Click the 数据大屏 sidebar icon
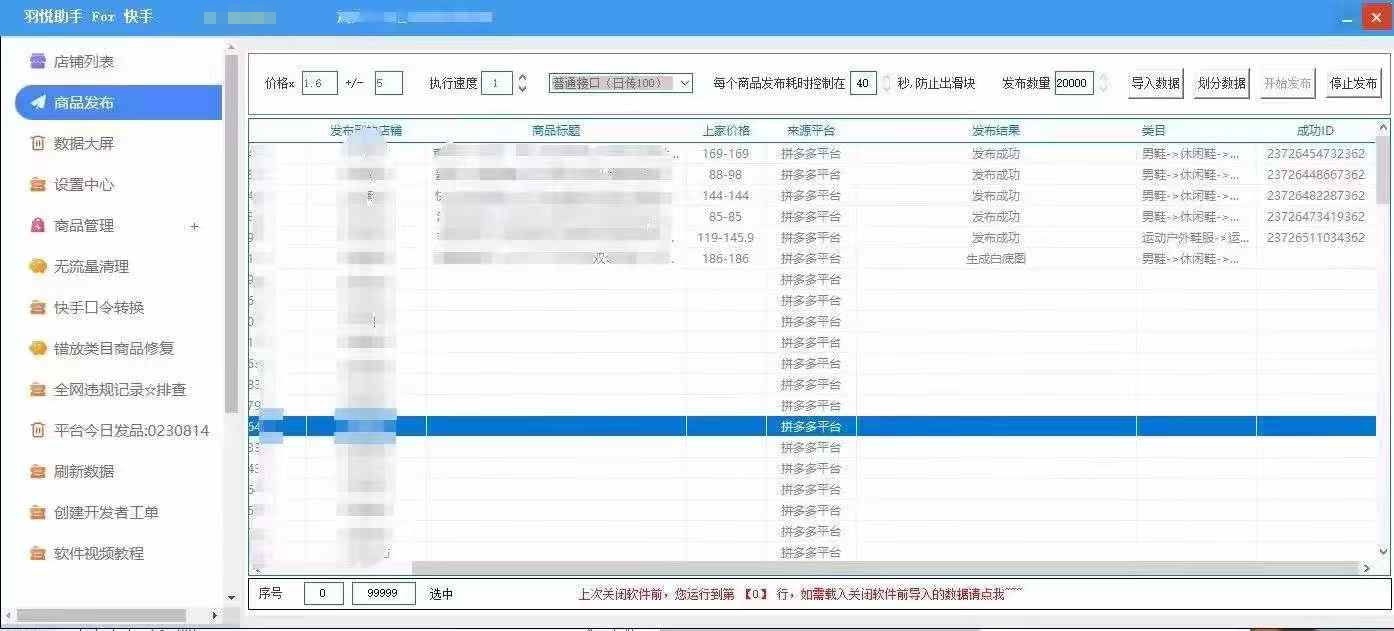 (38, 143)
